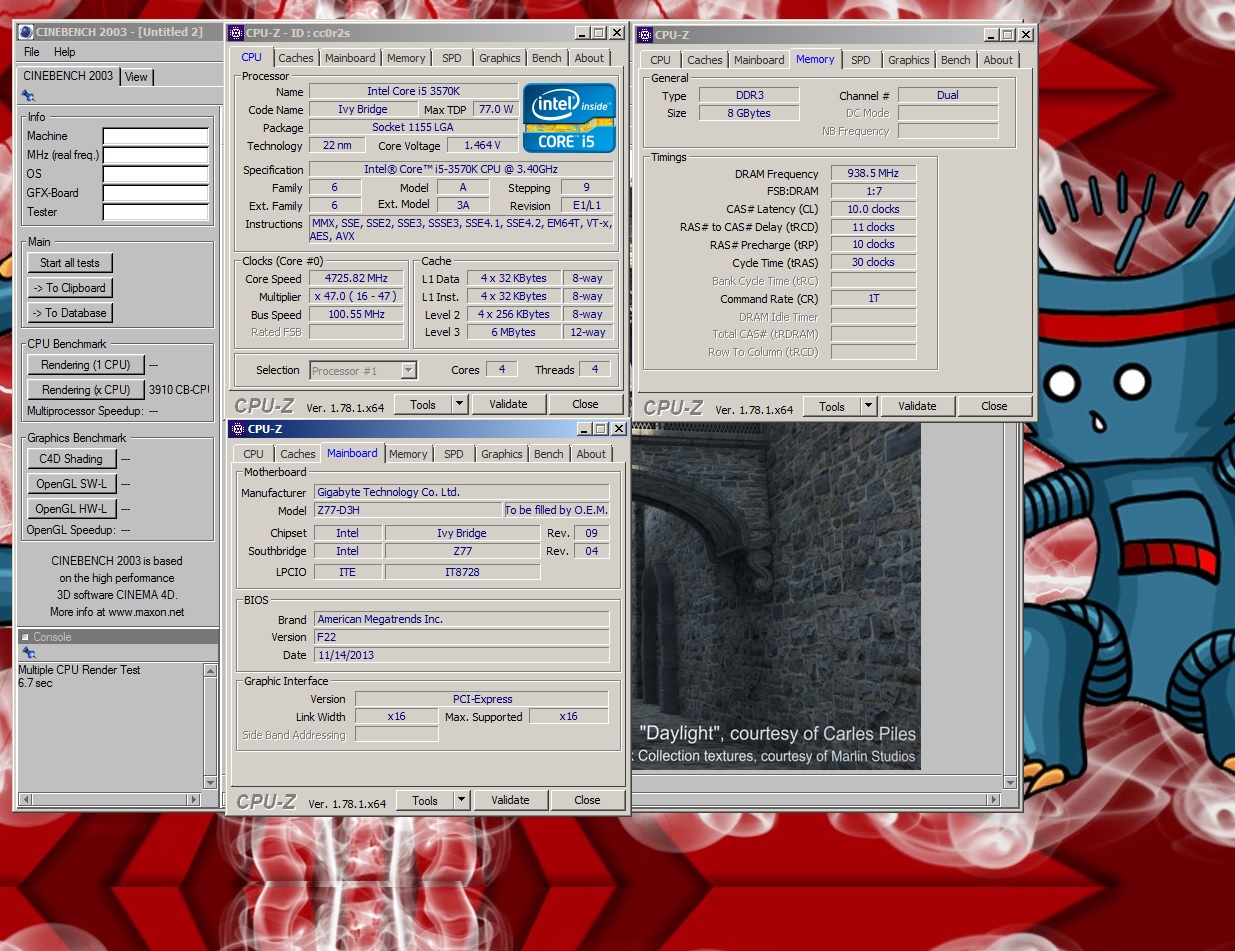
Task: Click the CPU-Z icon in Mainboard window title
Action: tap(237, 429)
